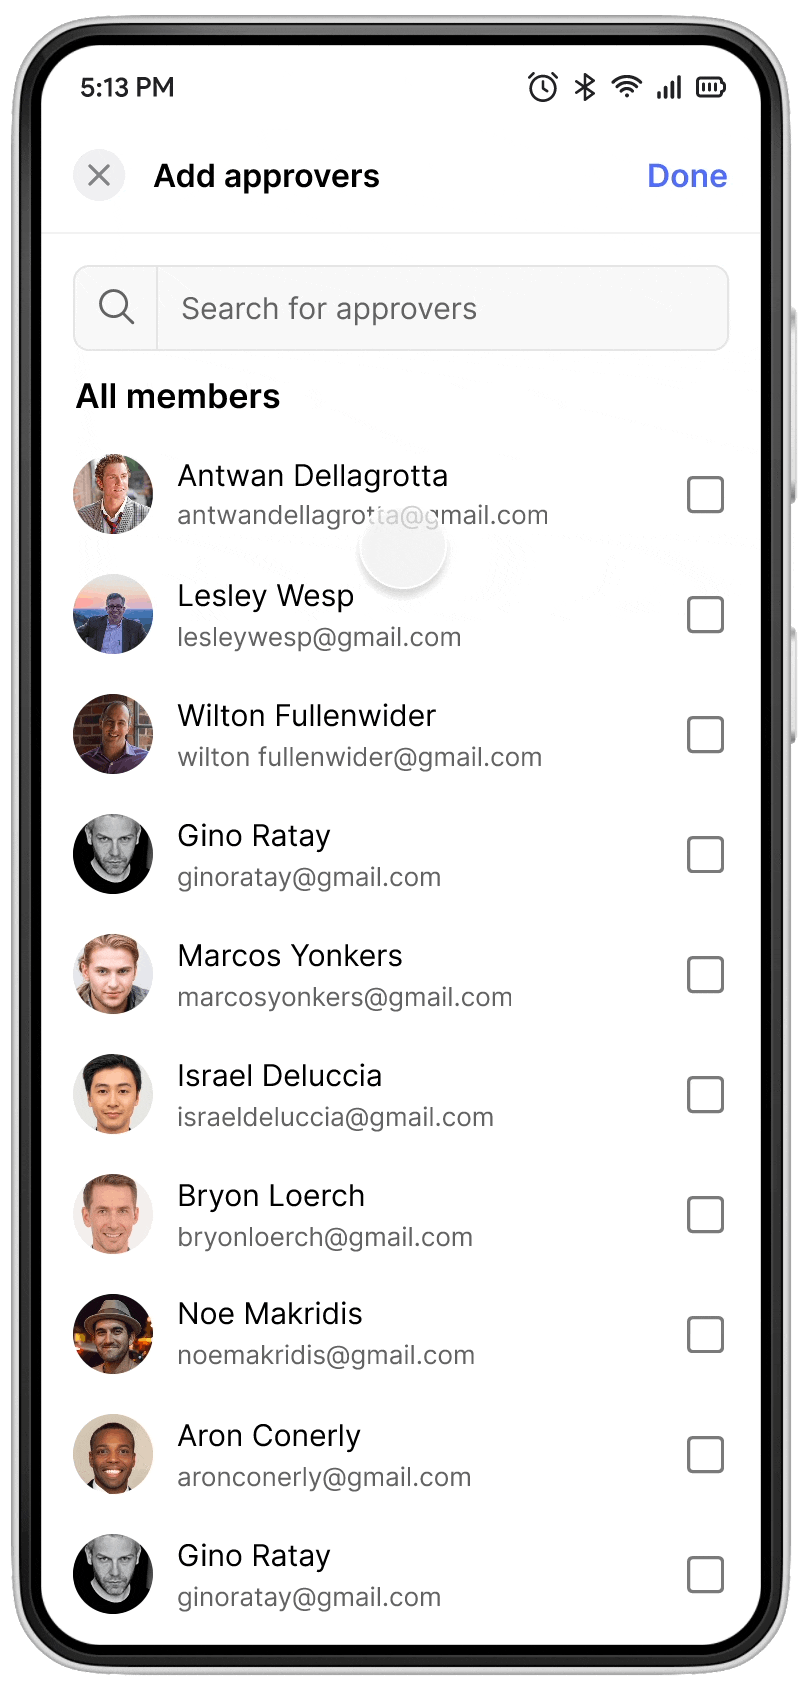This screenshot has height=1691, width=808.
Task: Check Bryon Loerch's checkbox
Action: [x=705, y=1214]
